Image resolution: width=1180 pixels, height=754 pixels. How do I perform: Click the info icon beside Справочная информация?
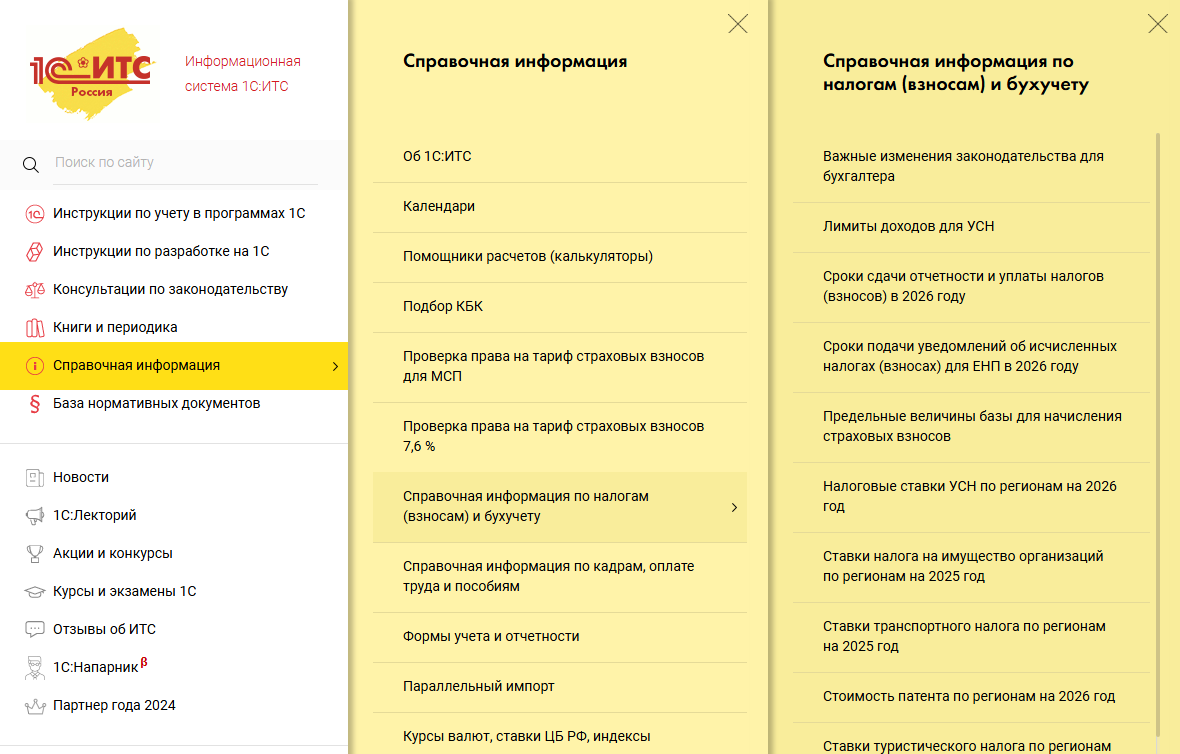pyautogui.click(x=35, y=366)
